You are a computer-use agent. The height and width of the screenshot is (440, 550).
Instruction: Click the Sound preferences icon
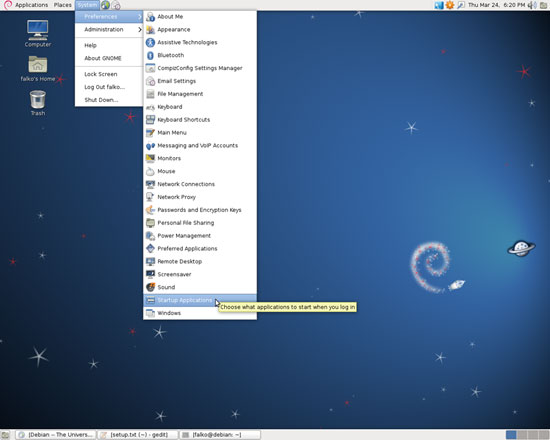(150, 287)
